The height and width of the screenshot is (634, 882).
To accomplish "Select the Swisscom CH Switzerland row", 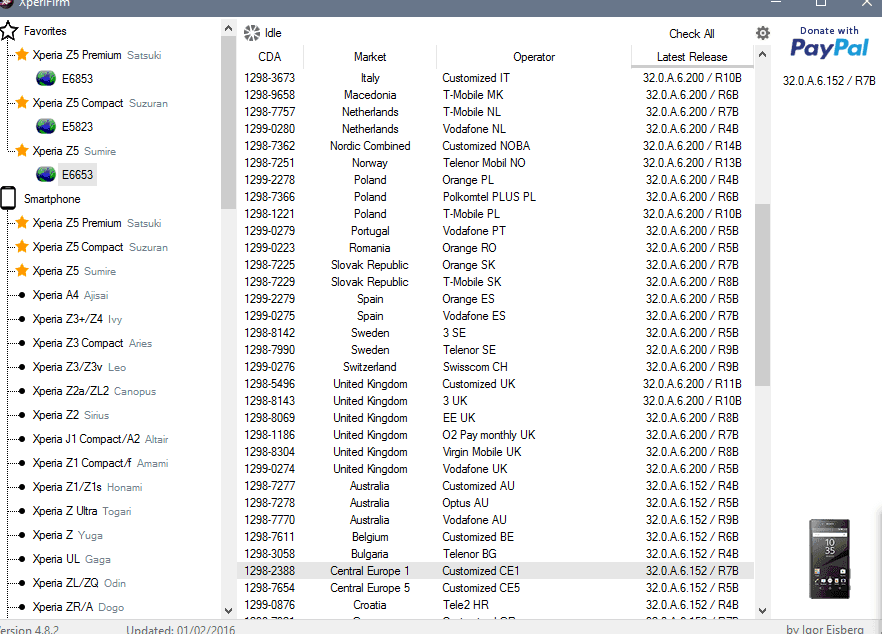I will [495, 367].
